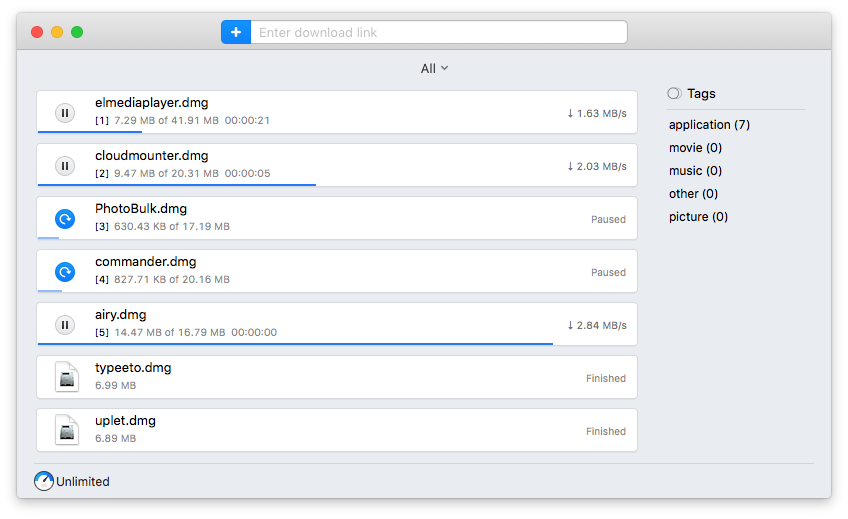Choose the picture (0) tag
This screenshot has height=519, width=848.
coord(698,217)
